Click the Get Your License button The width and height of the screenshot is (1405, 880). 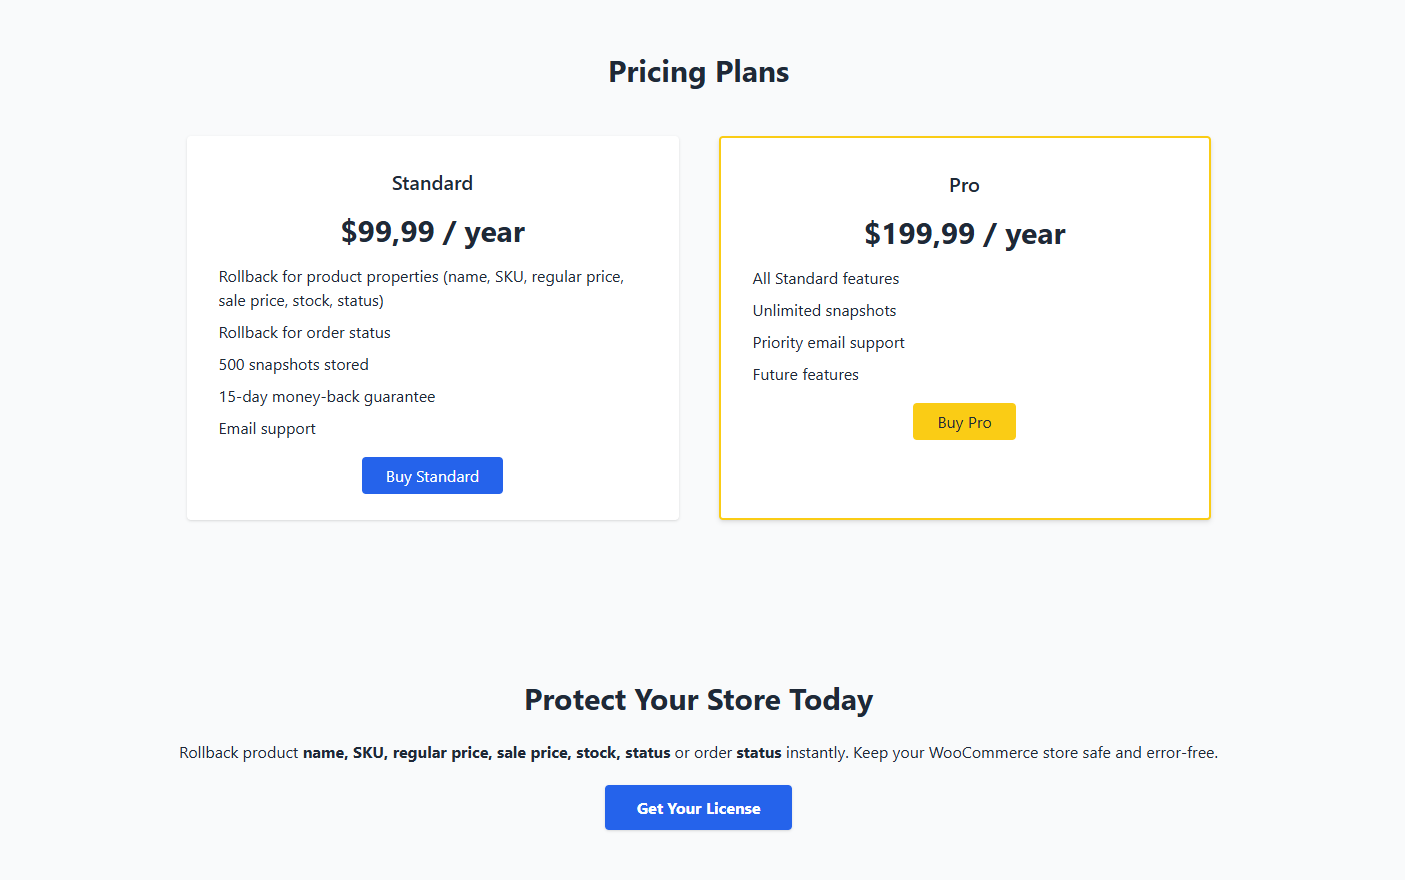698,808
